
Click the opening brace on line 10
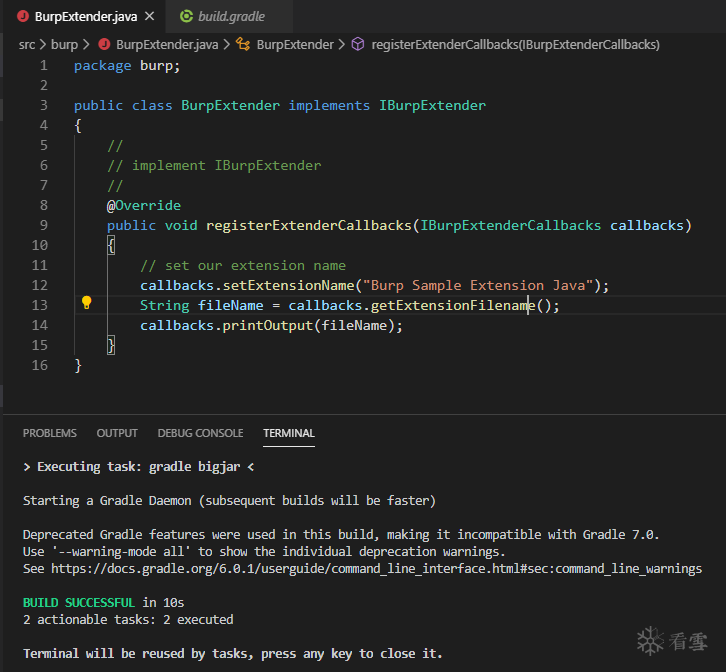click(111, 245)
